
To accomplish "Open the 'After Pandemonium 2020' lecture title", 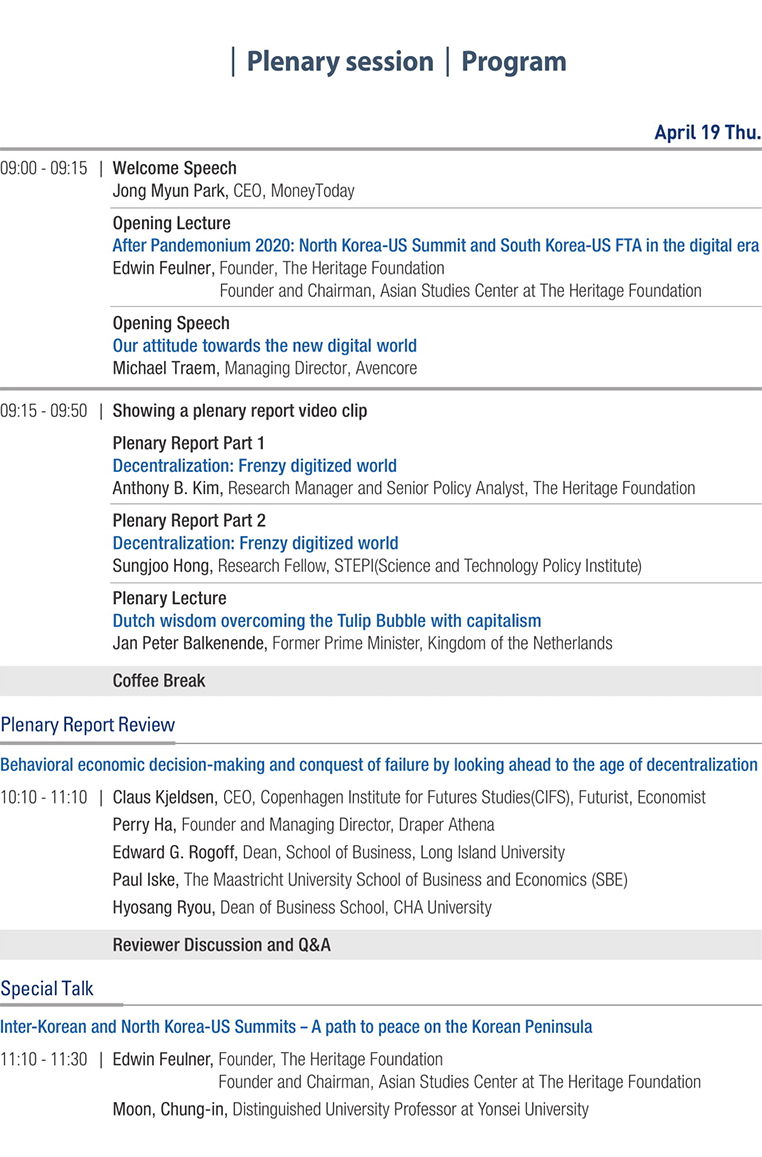I will pyautogui.click(x=435, y=246).
